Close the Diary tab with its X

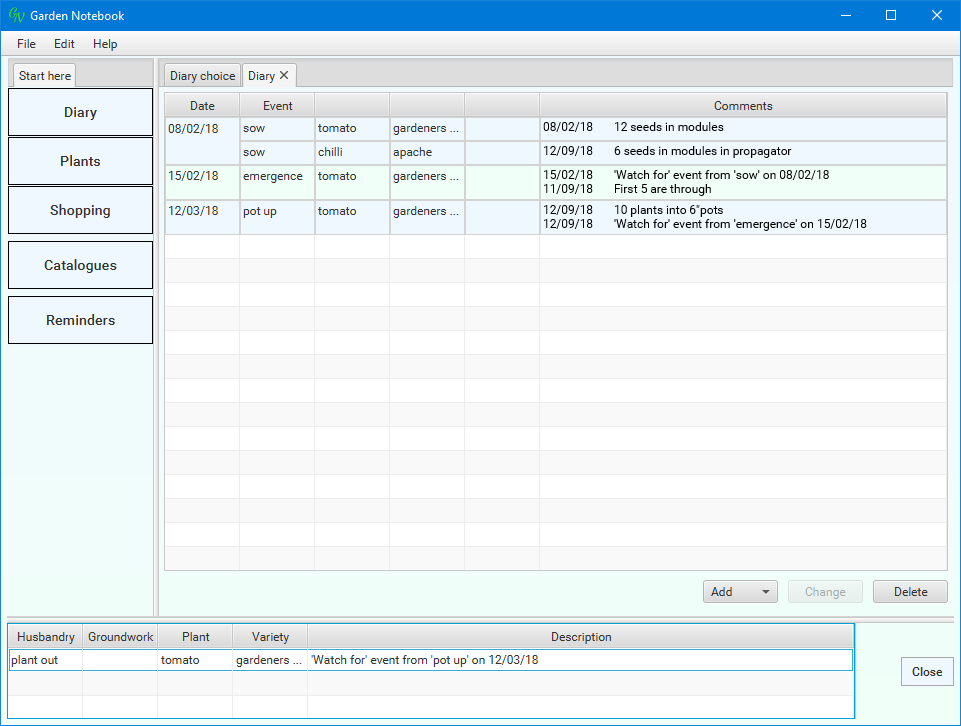284,76
